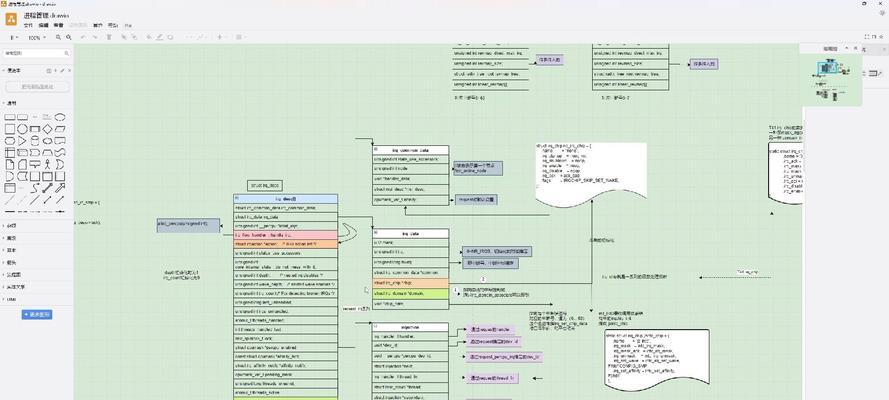
Task: Click the zoom in magnifier icon
Action: coord(58,37)
